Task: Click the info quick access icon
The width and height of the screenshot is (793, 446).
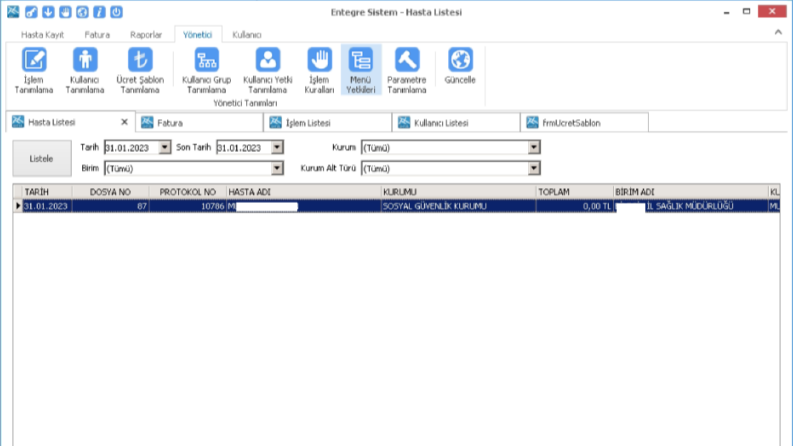Action: [x=99, y=12]
